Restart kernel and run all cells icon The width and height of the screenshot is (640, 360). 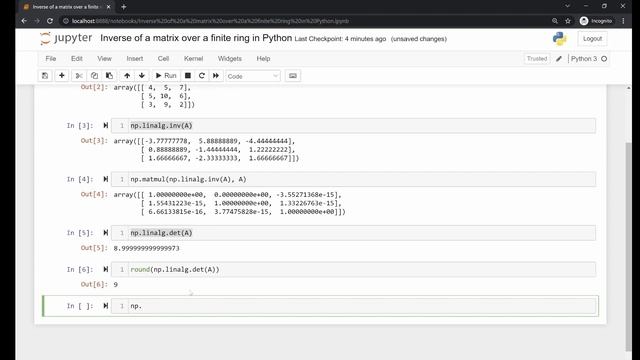216,76
